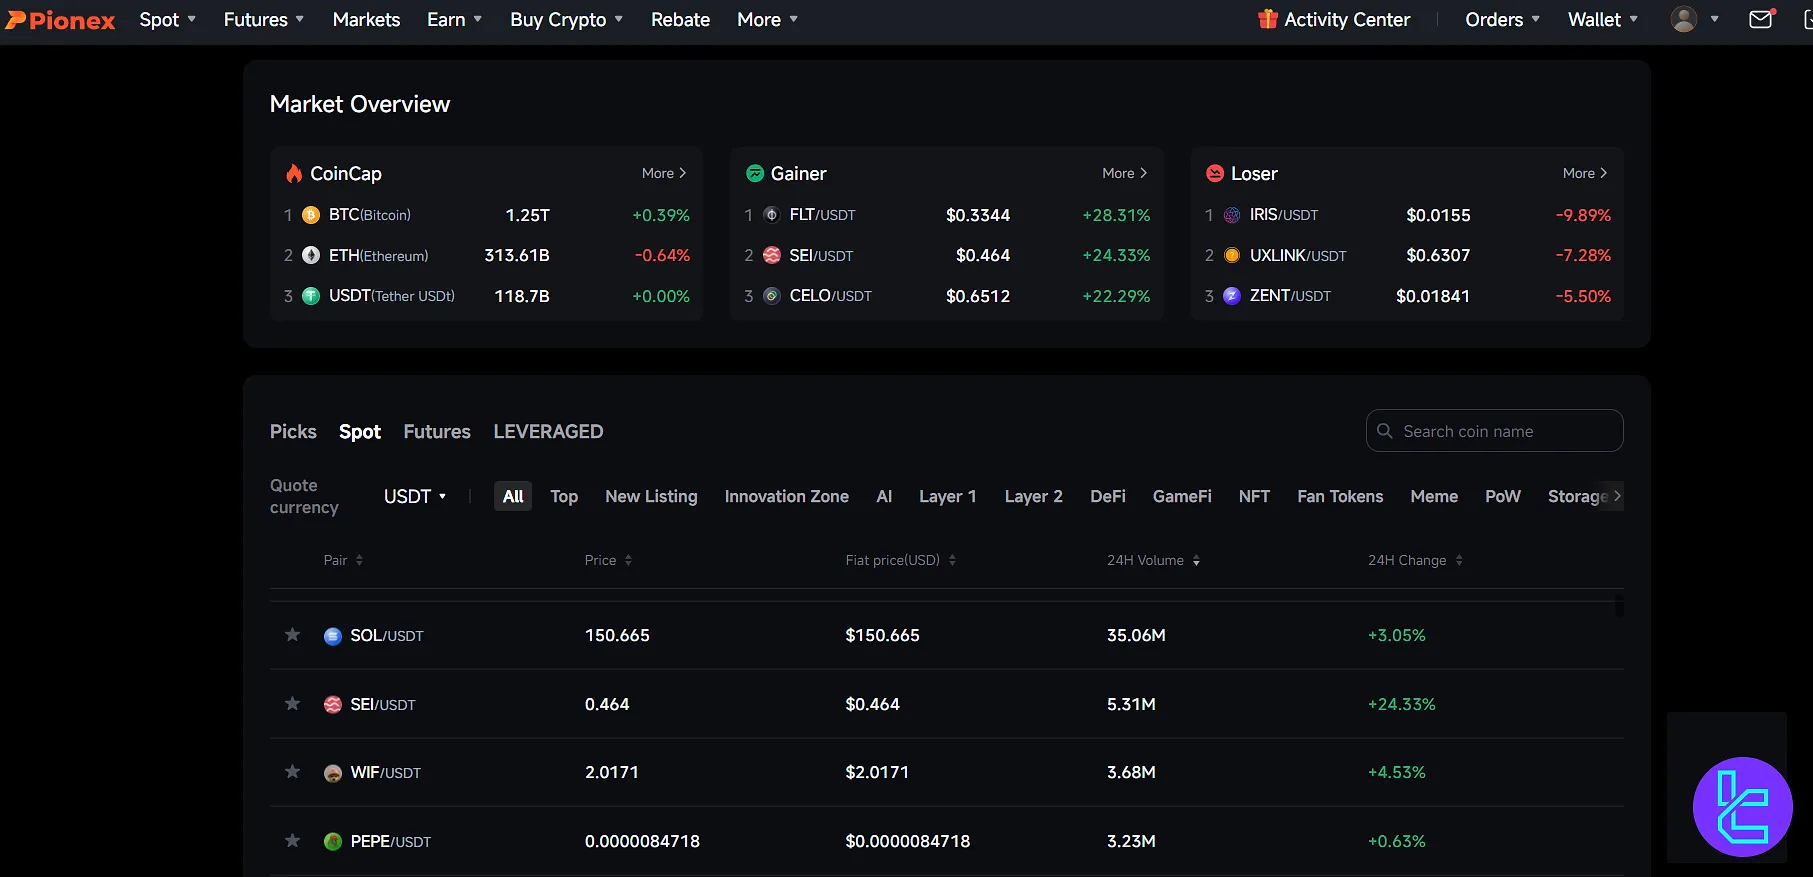This screenshot has height=877, width=1813.
Task: Click the SEI icon in Gainer list
Action: pos(772,255)
